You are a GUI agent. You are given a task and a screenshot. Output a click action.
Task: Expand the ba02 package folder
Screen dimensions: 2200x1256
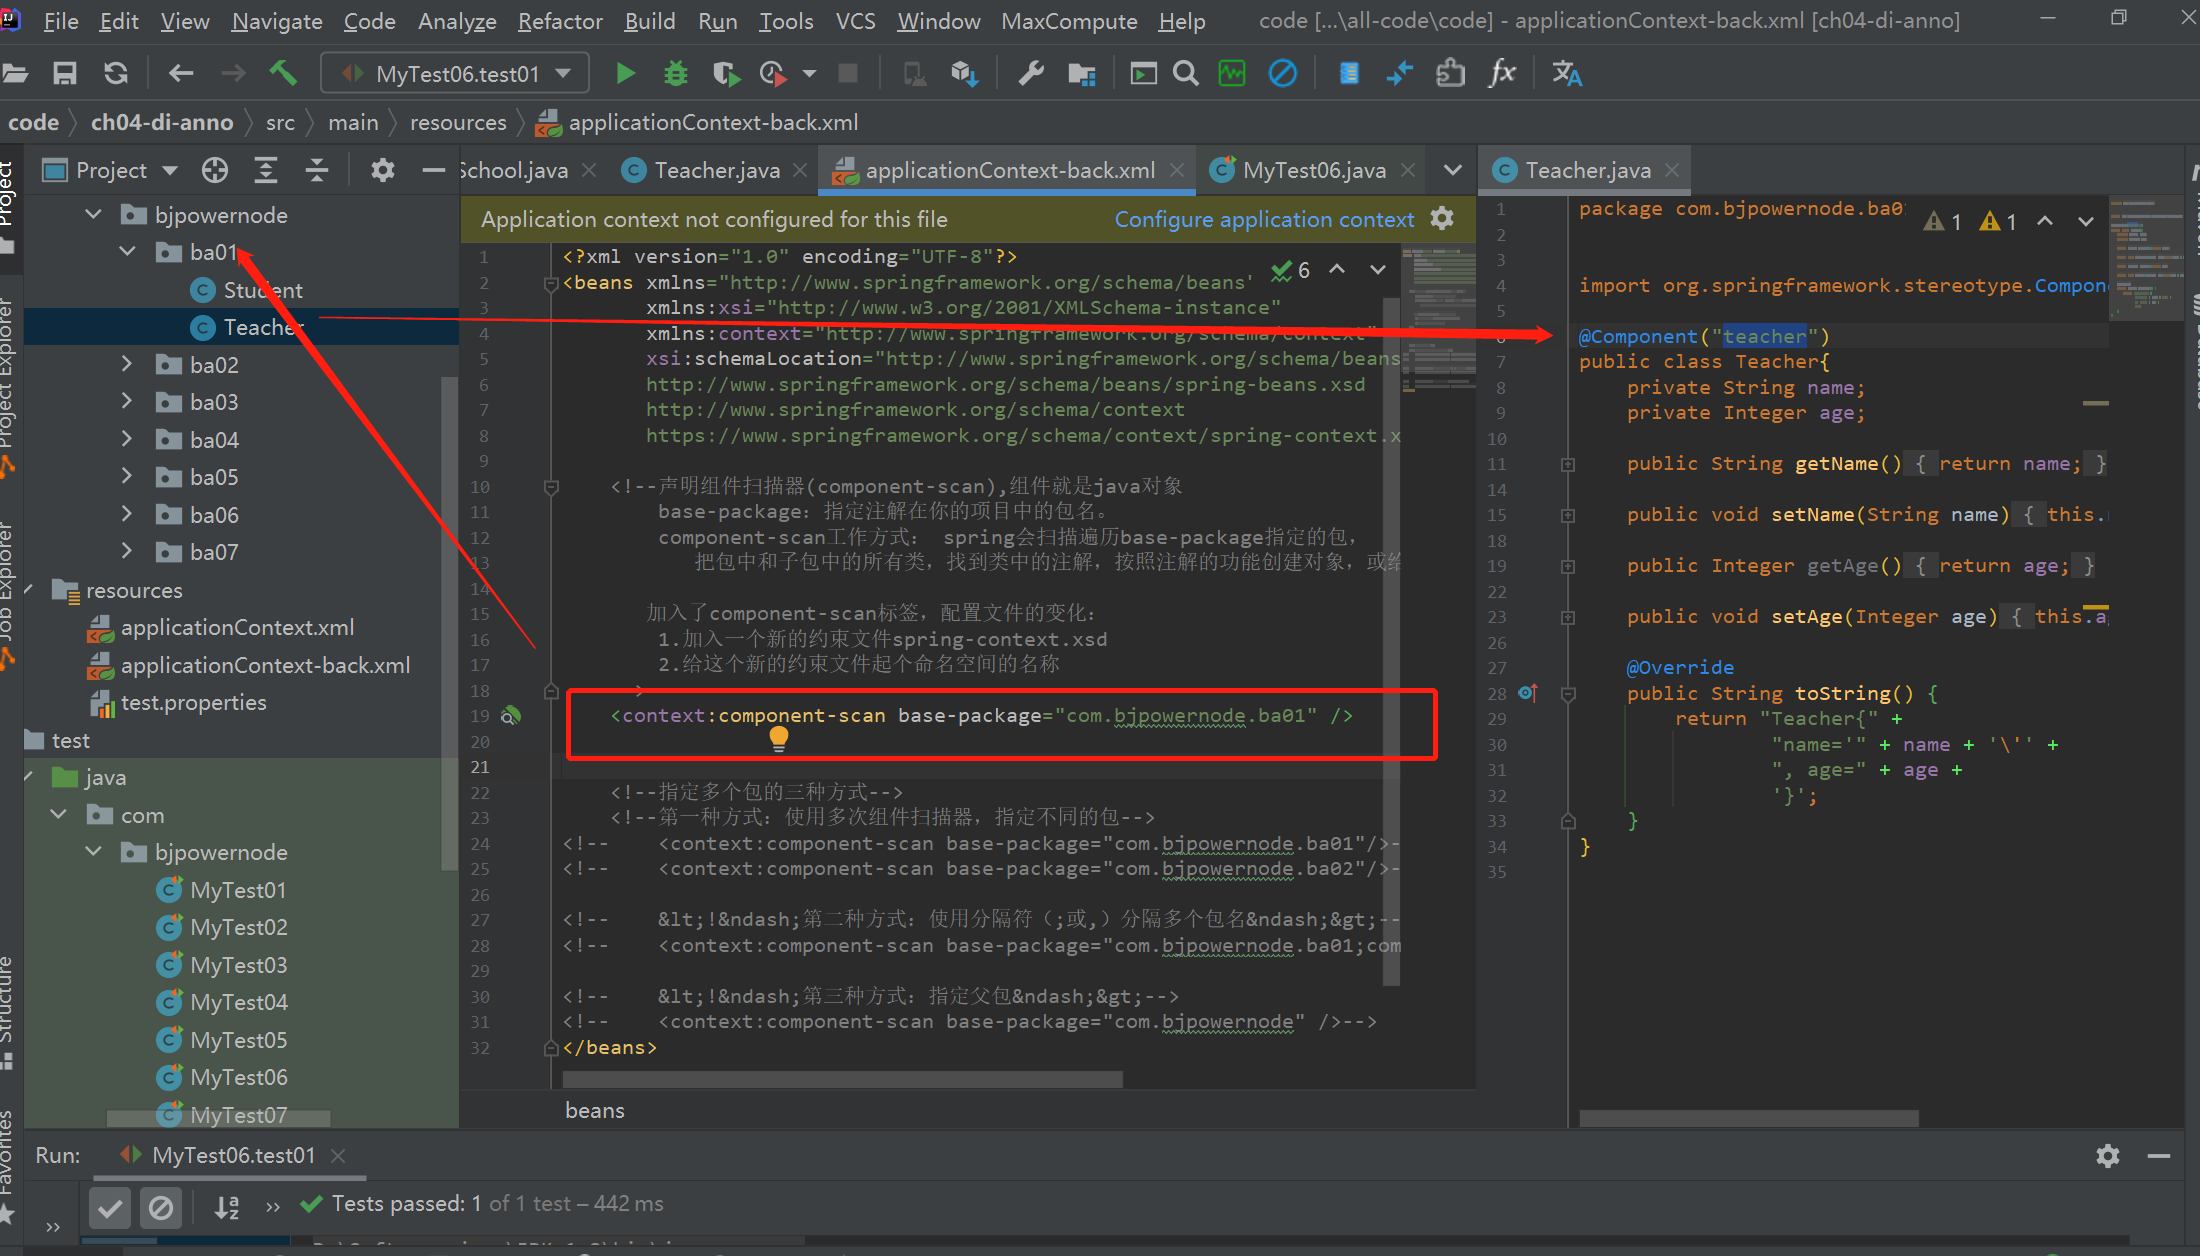[x=127, y=364]
